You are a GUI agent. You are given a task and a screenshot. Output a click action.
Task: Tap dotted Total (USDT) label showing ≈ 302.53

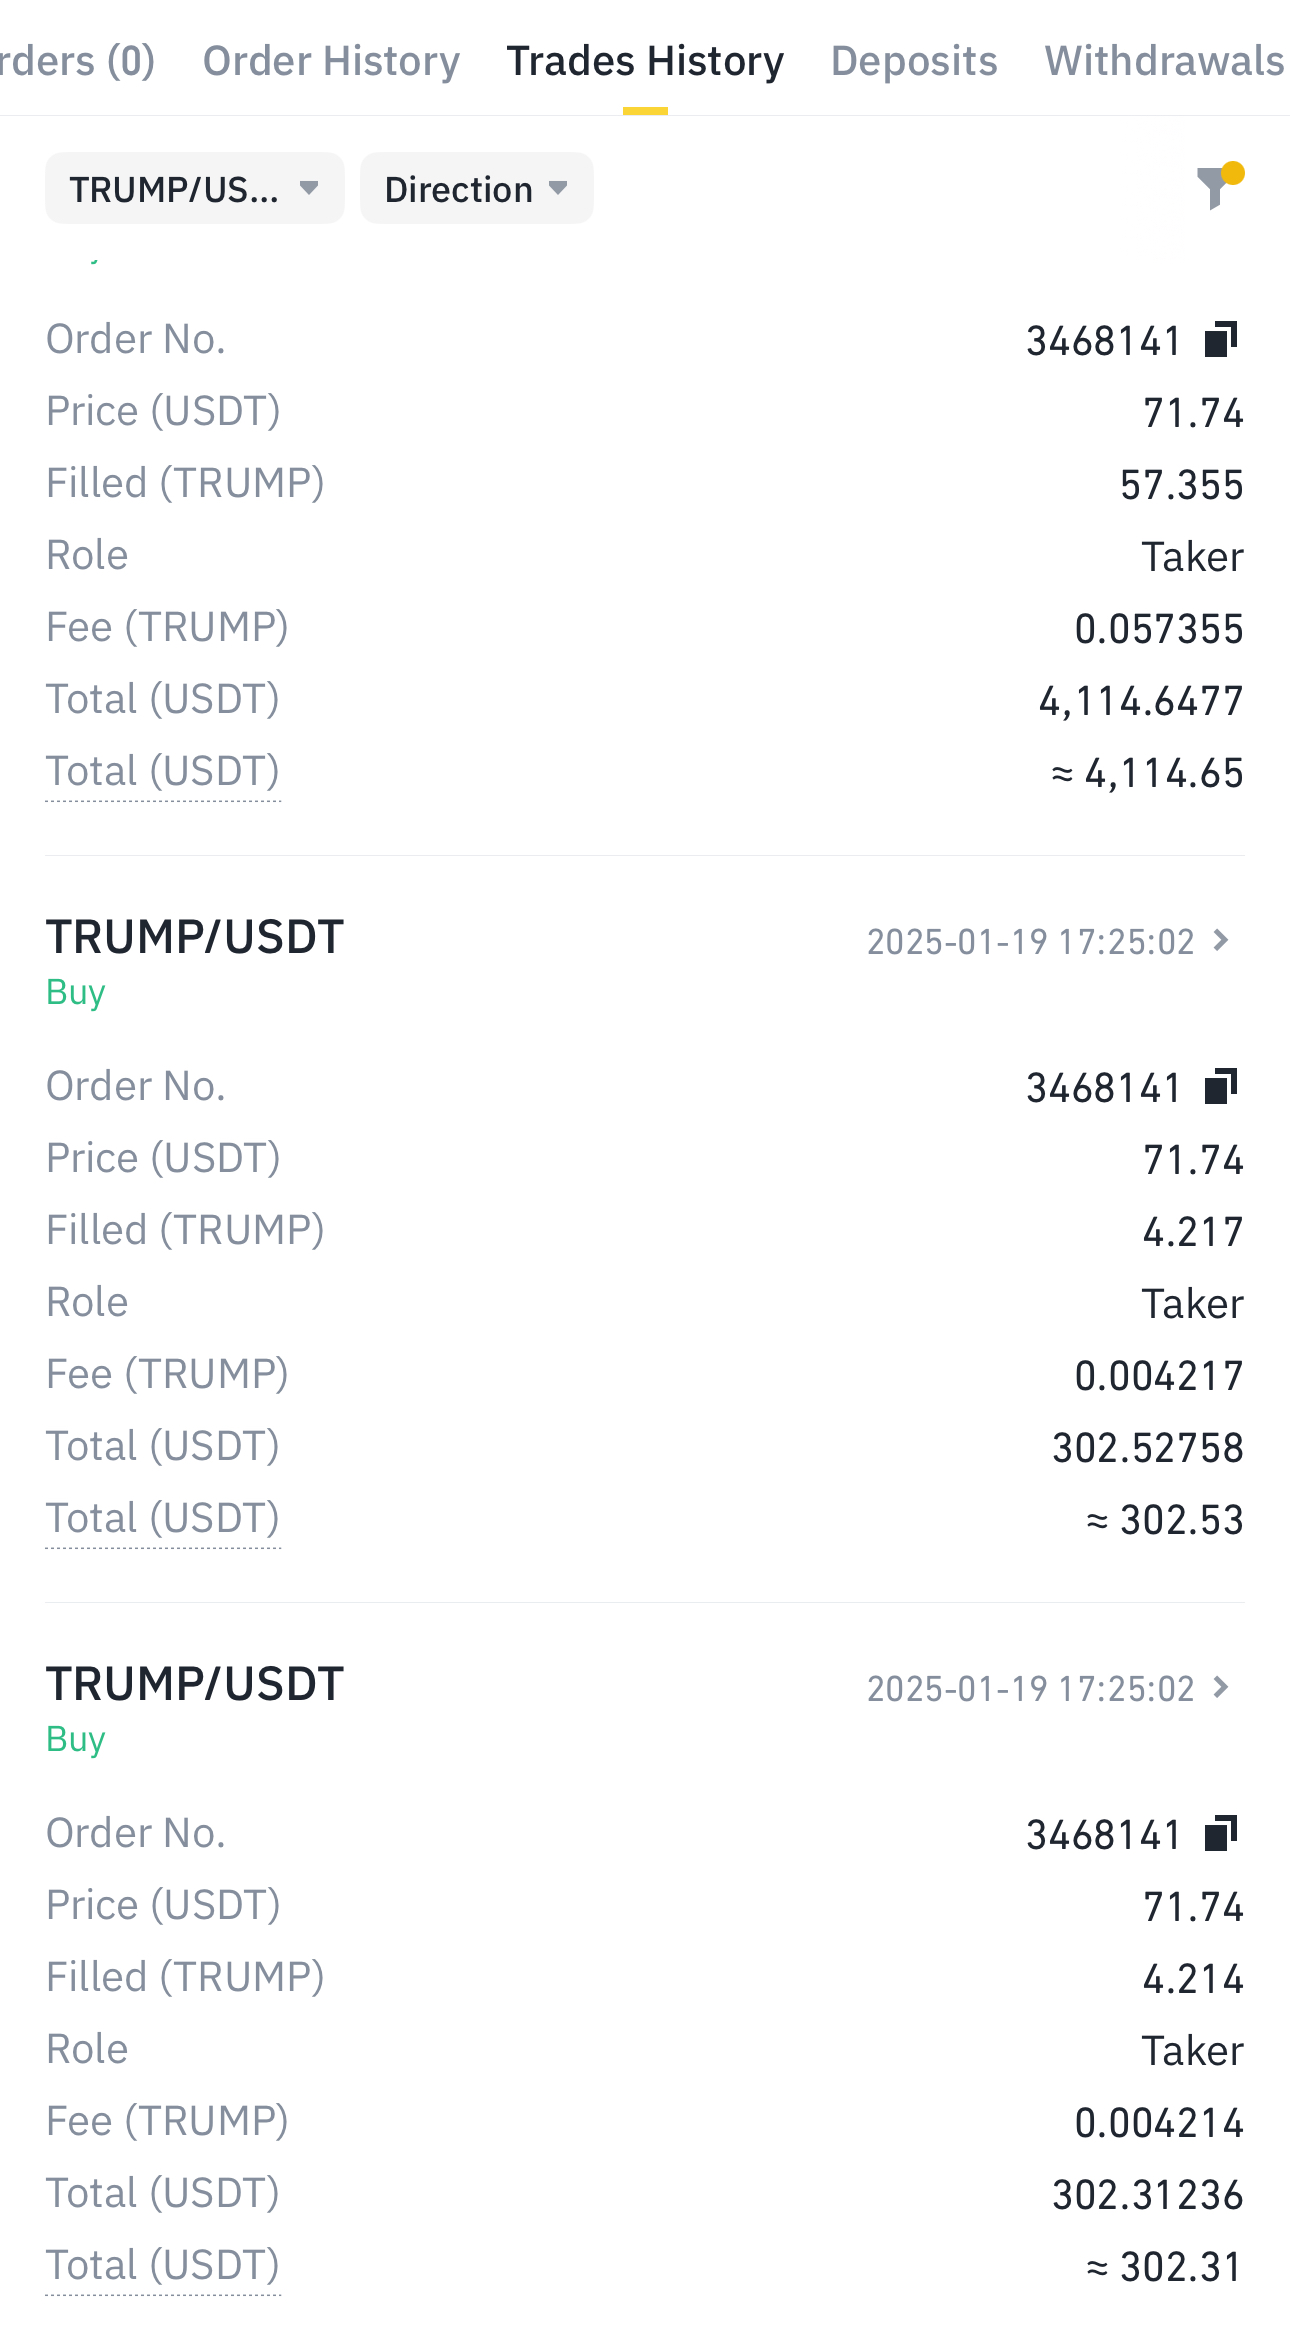pos(163,1519)
